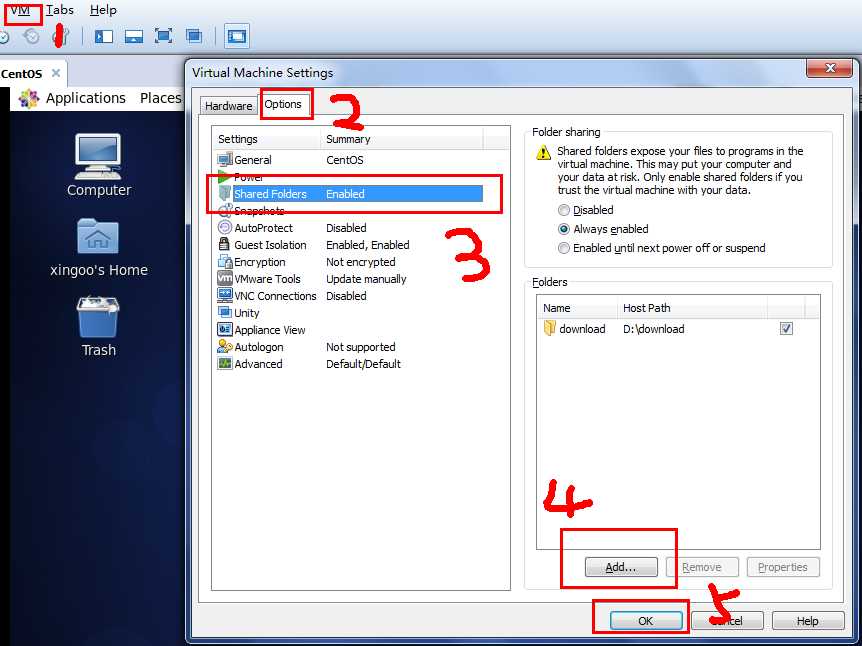Screen dimensions: 862x646
Task: Select the Always enabled radio button
Action: click(563, 229)
